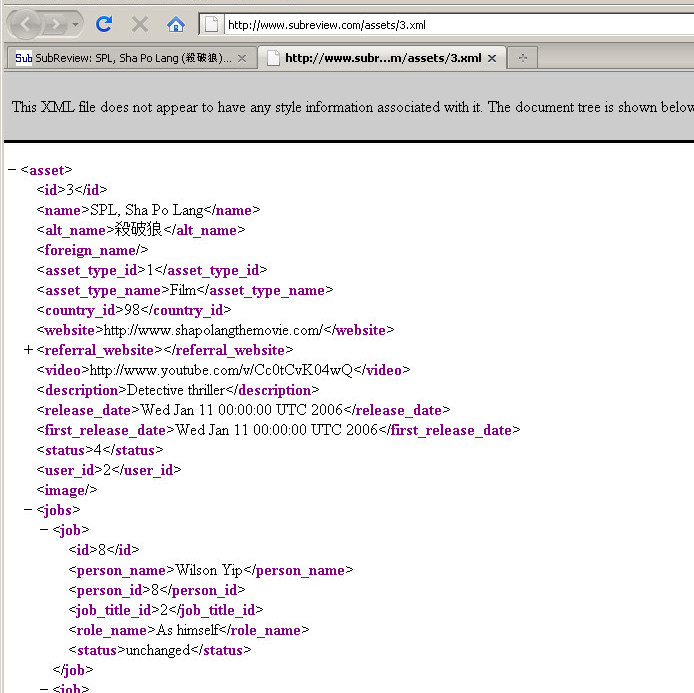Collapse the root asset node
This screenshot has height=693, width=694.
point(12,170)
